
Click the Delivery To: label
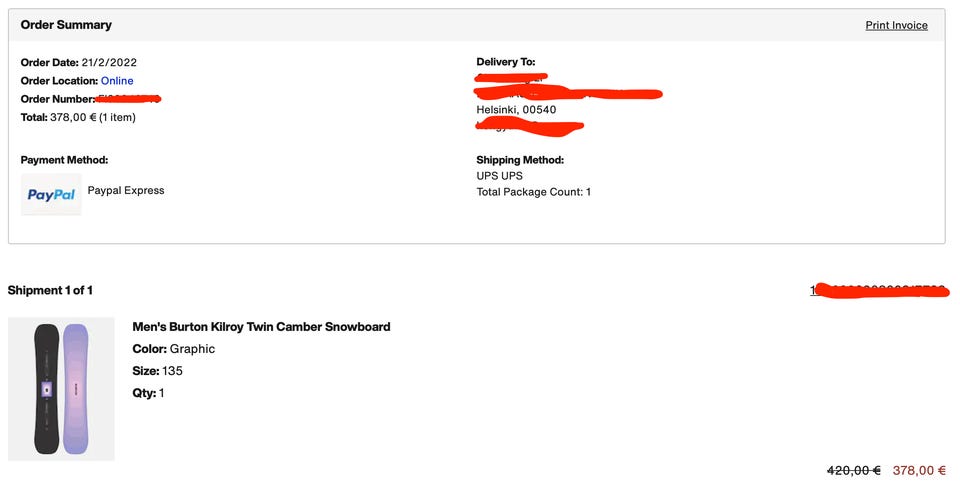point(506,62)
